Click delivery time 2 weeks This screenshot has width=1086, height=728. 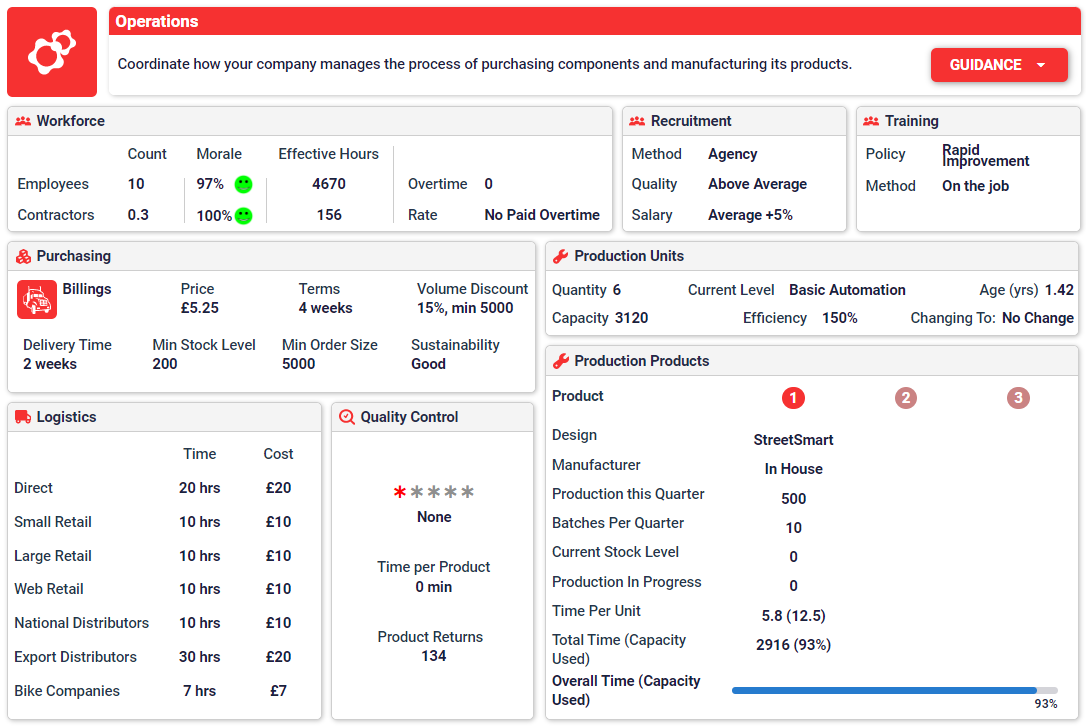[x=50, y=364]
